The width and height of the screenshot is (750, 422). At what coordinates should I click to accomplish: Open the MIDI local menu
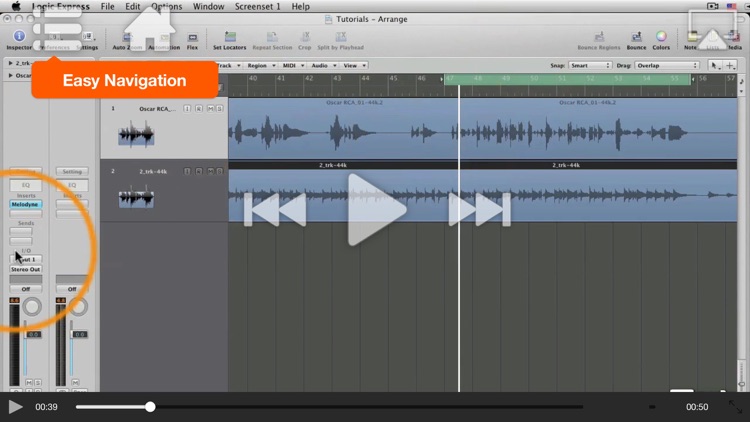293,66
